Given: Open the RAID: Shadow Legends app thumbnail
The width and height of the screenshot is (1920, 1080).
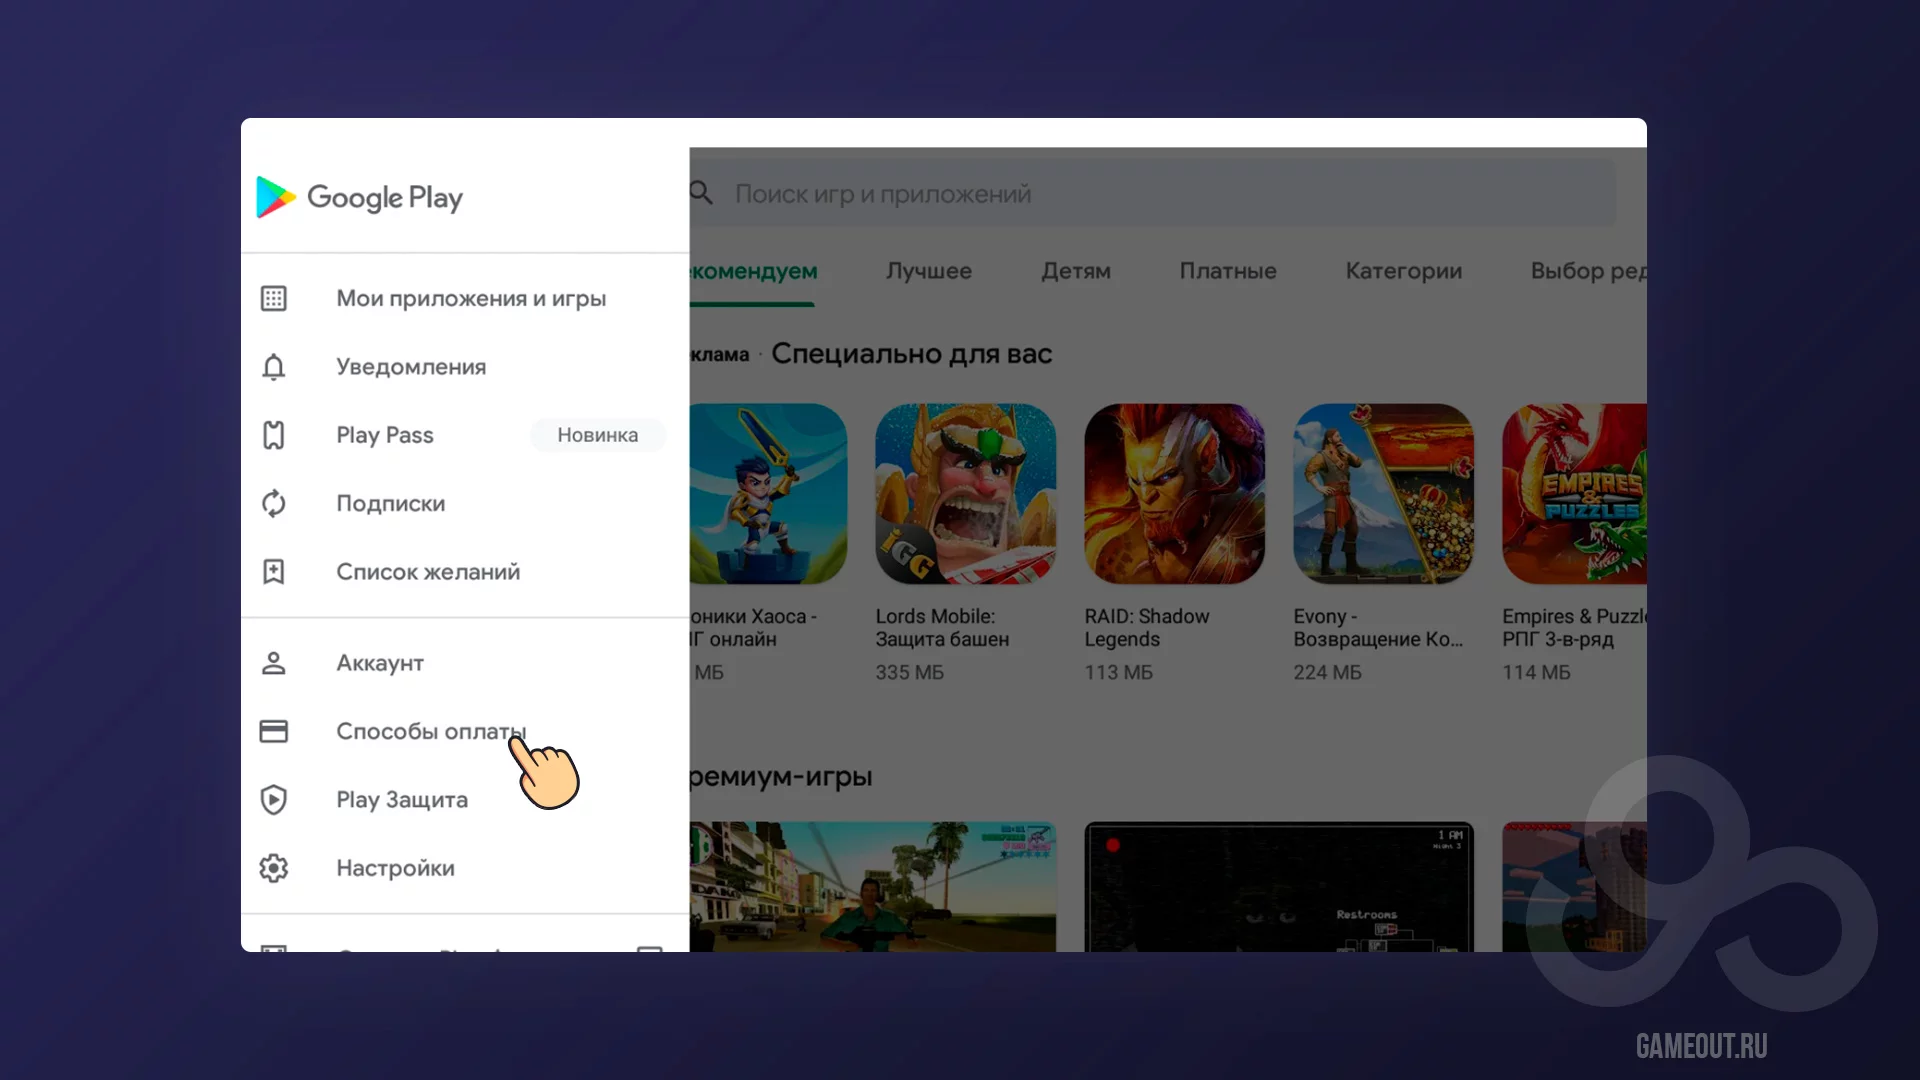Looking at the screenshot, I should coord(1174,494).
